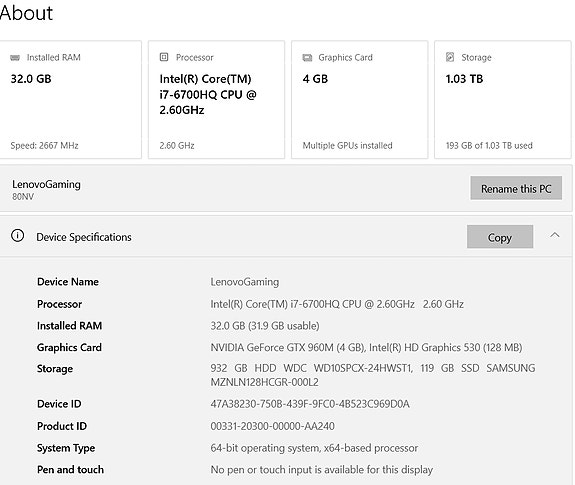The height and width of the screenshot is (485, 575).
Task: Click the Storage row drive details text
Action: [373, 375]
